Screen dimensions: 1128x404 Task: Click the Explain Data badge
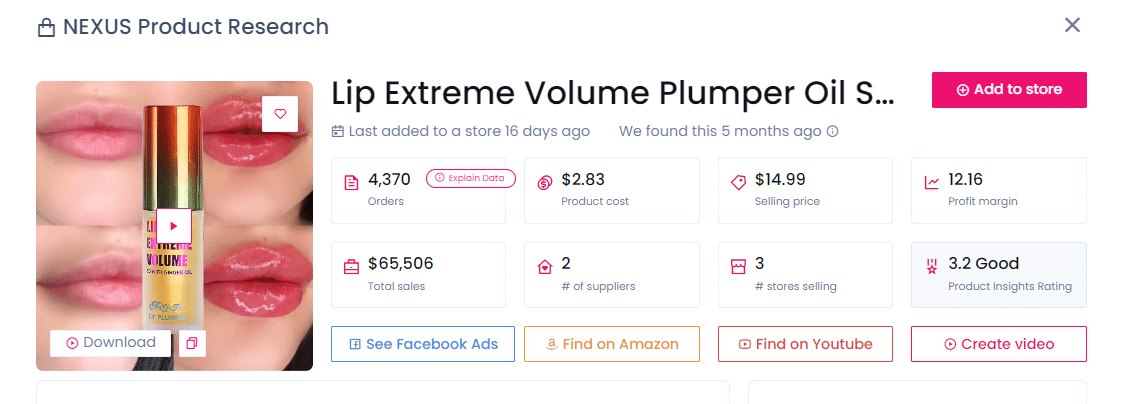click(470, 179)
